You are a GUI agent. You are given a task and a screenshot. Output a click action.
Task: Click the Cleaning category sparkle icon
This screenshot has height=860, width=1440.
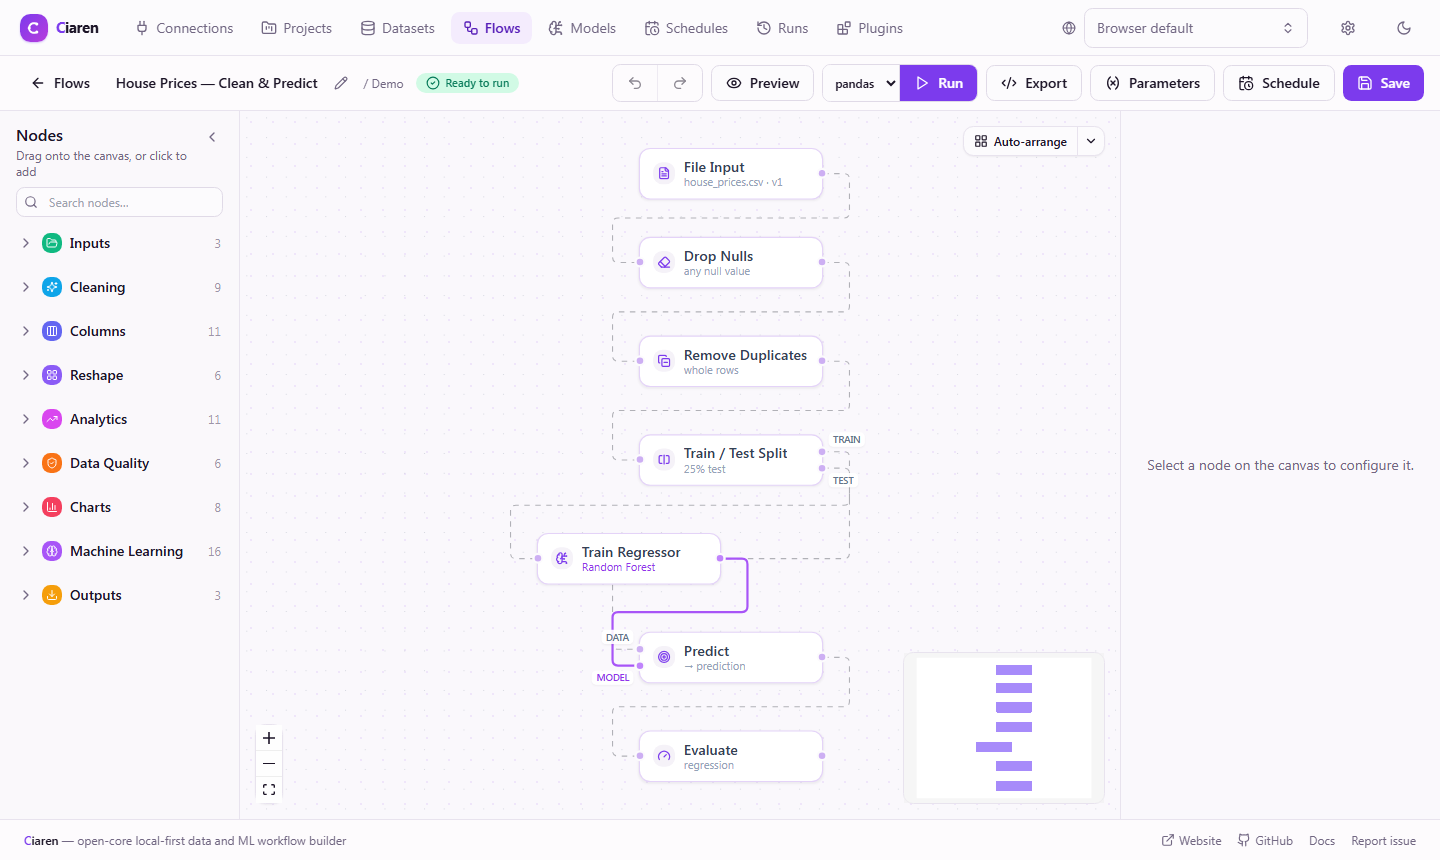(52, 287)
